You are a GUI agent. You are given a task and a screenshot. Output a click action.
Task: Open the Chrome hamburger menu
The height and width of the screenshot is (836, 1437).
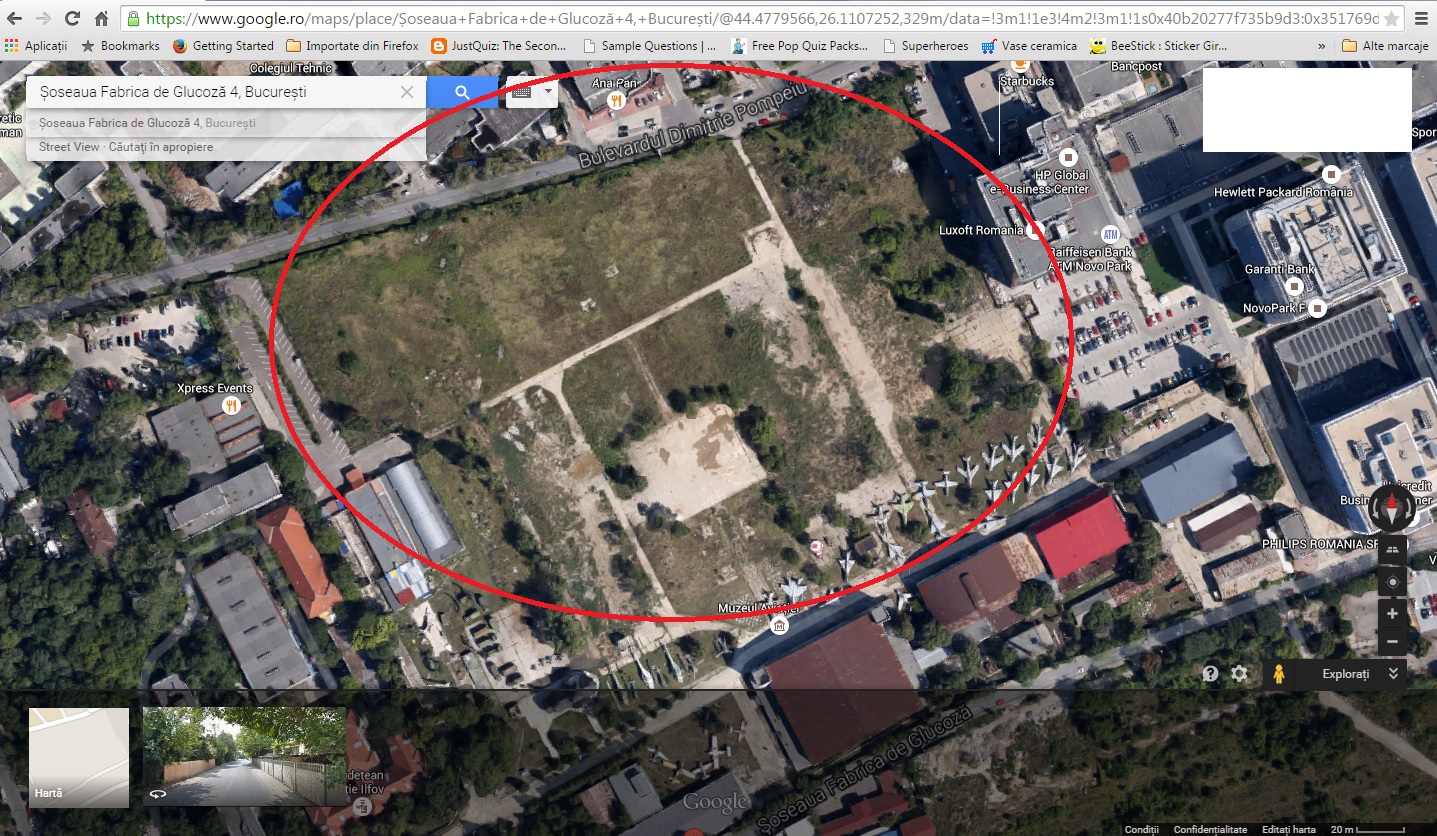click(x=1421, y=19)
